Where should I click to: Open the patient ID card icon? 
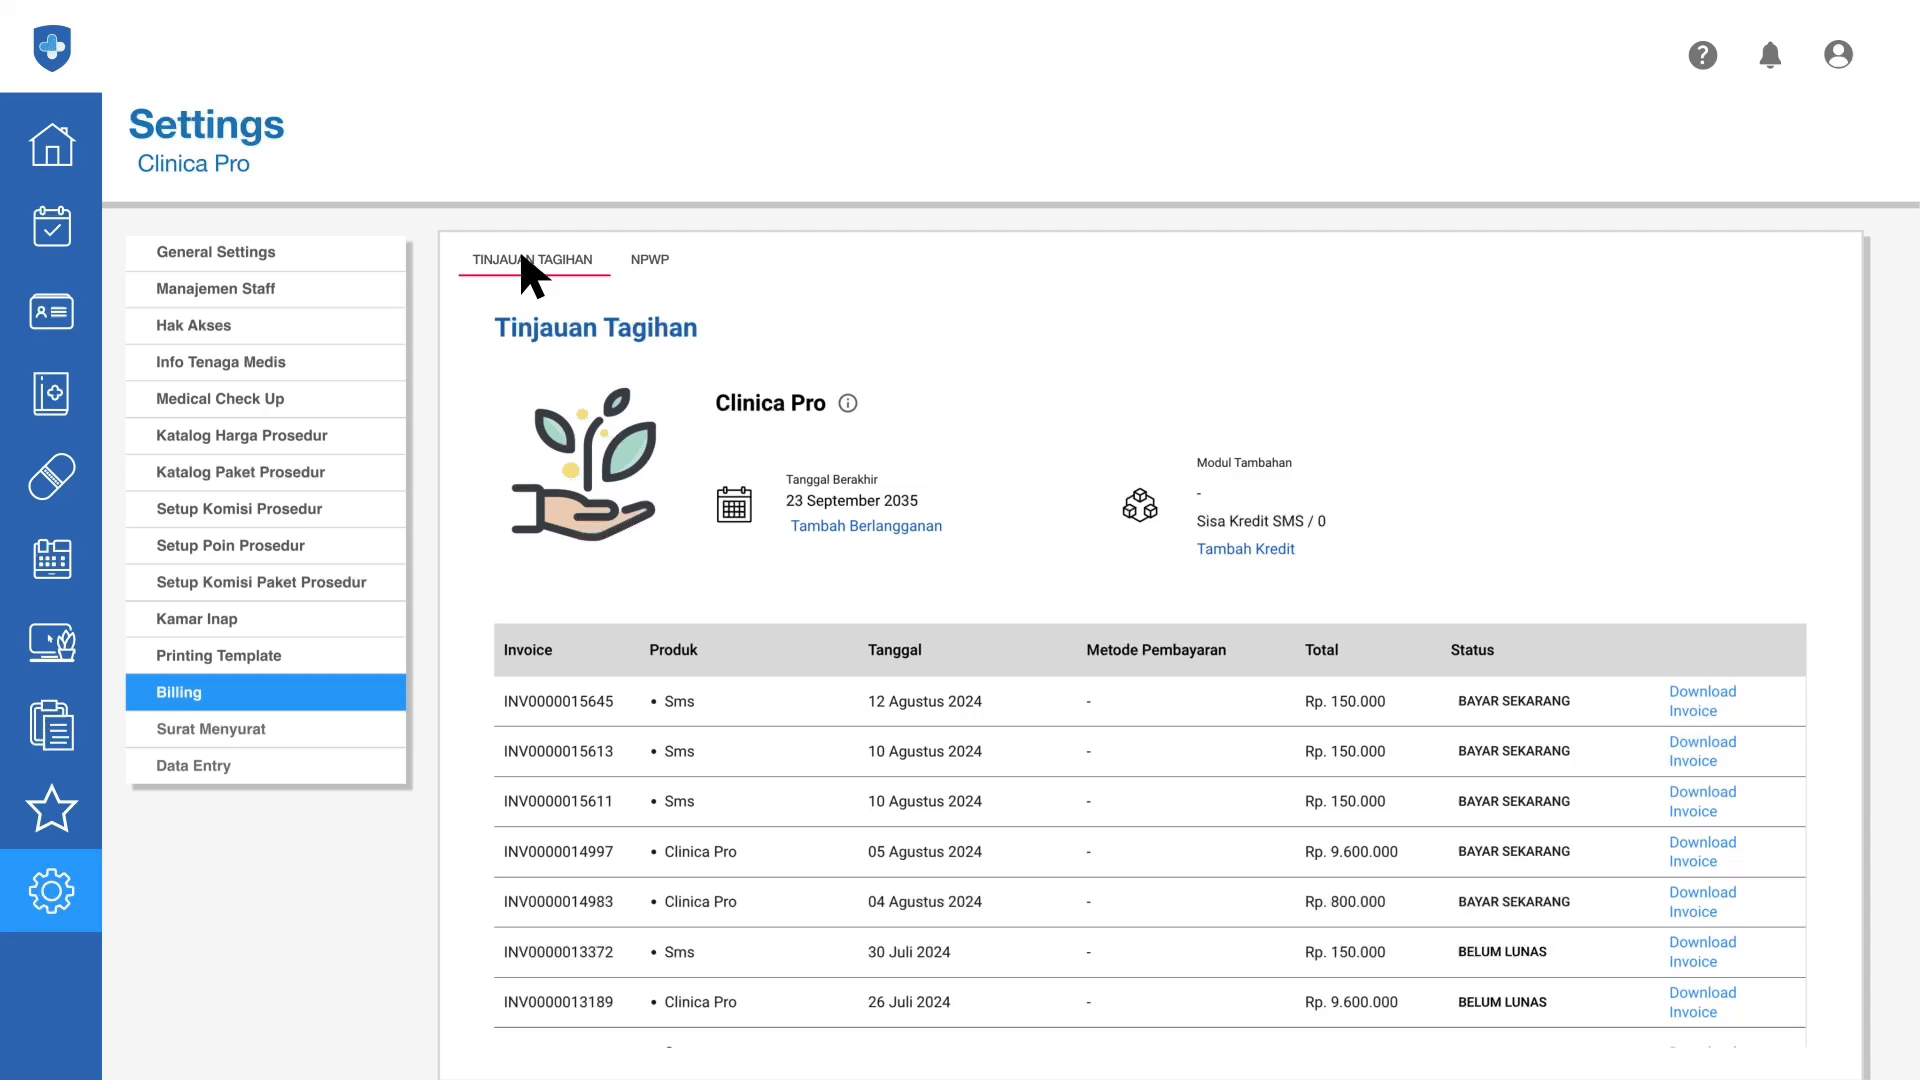pyautogui.click(x=51, y=311)
